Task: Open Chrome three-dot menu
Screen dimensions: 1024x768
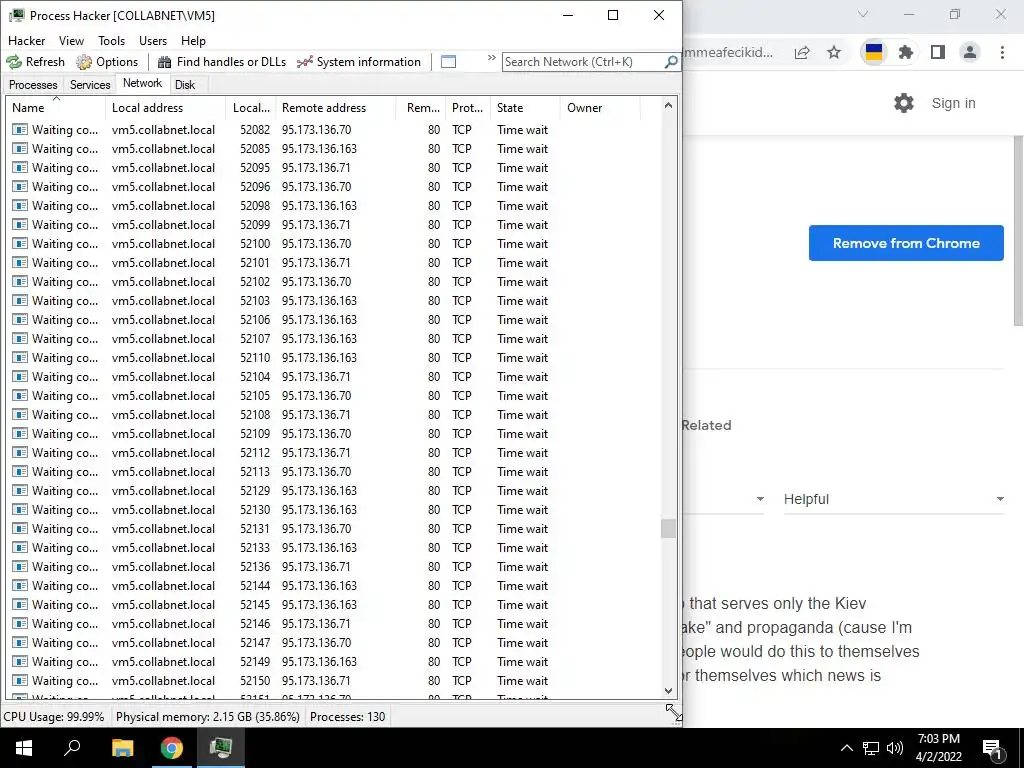Action: click(1002, 52)
